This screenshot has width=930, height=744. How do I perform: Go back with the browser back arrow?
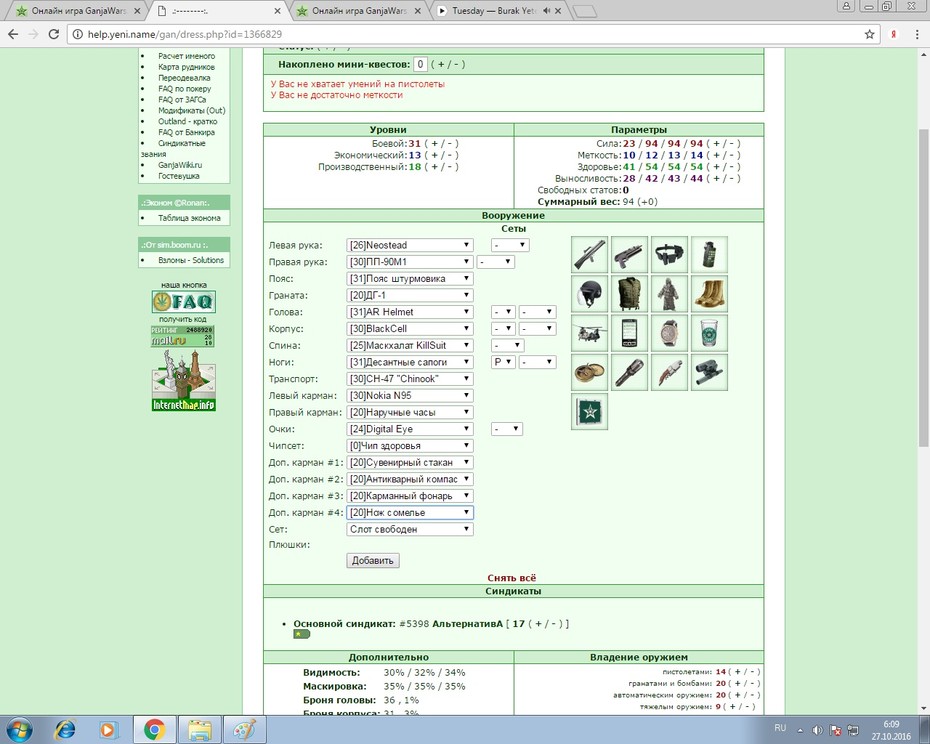click(x=13, y=34)
